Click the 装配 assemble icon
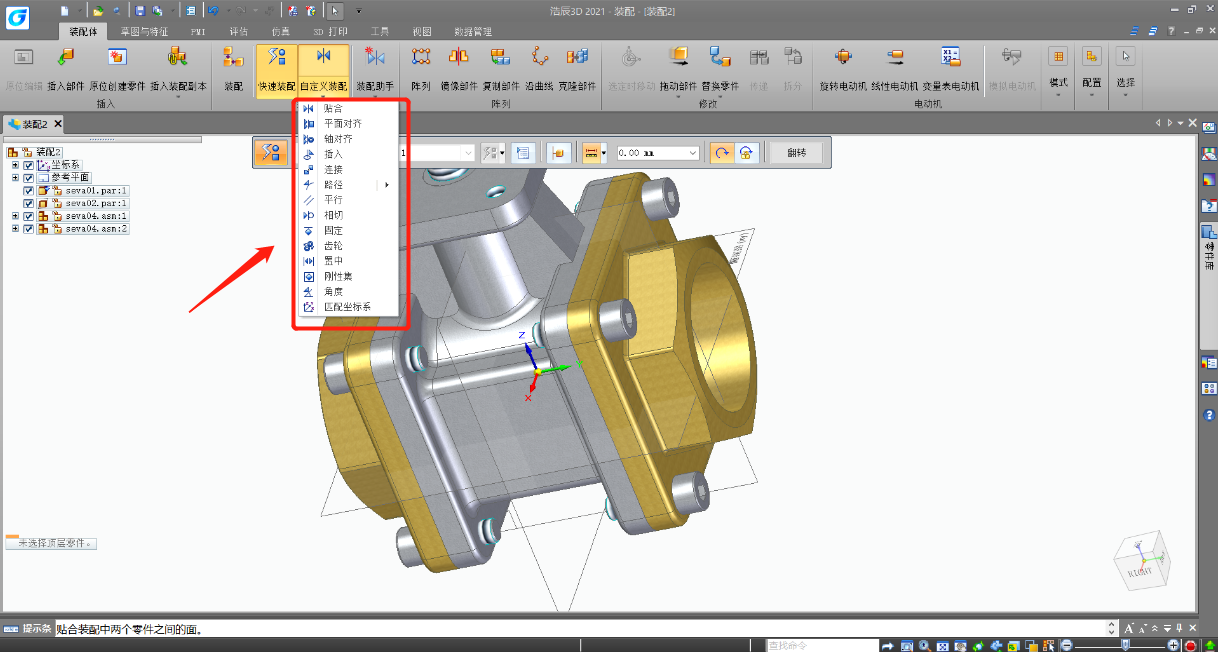 click(x=233, y=57)
